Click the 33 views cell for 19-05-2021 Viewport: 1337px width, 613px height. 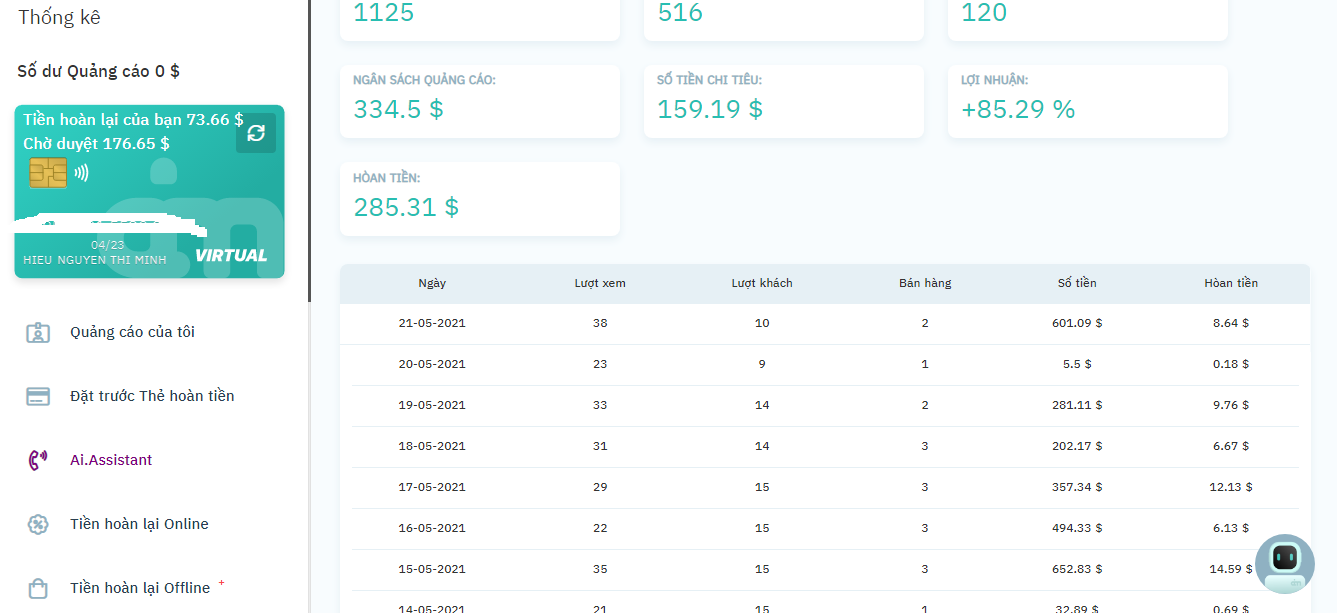(600, 405)
